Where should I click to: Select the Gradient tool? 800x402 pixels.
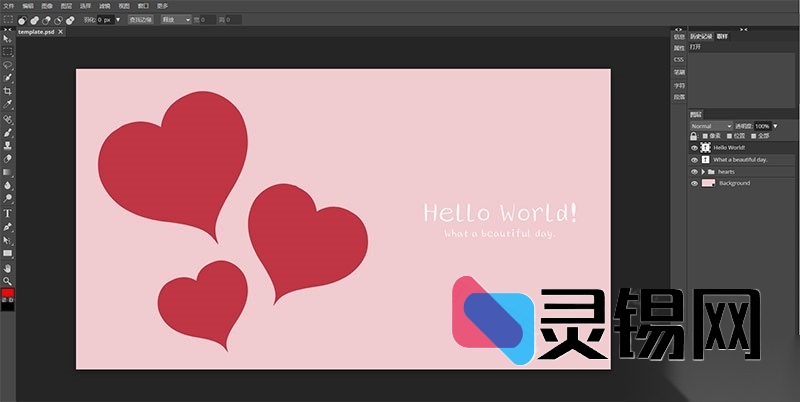coord(8,172)
